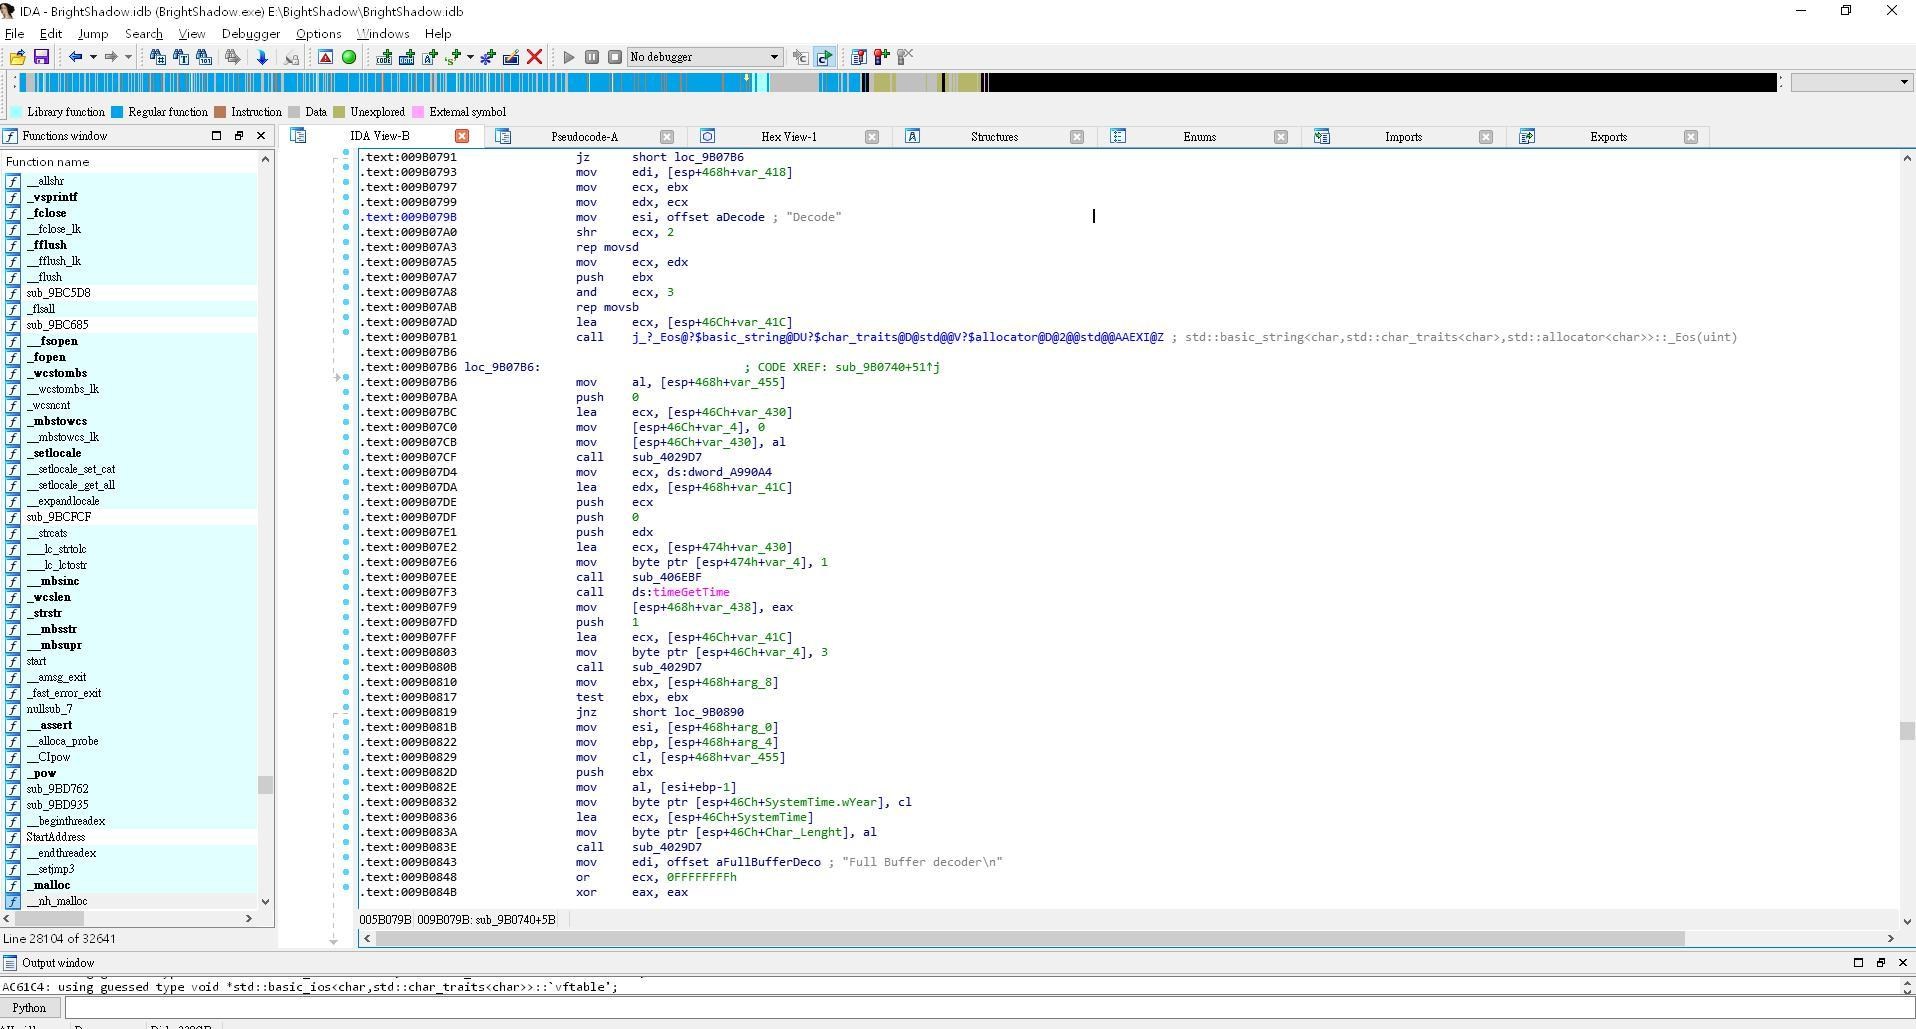Switch to the Imports tab
This screenshot has width=1916, height=1029.
click(x=1403, y=137)
